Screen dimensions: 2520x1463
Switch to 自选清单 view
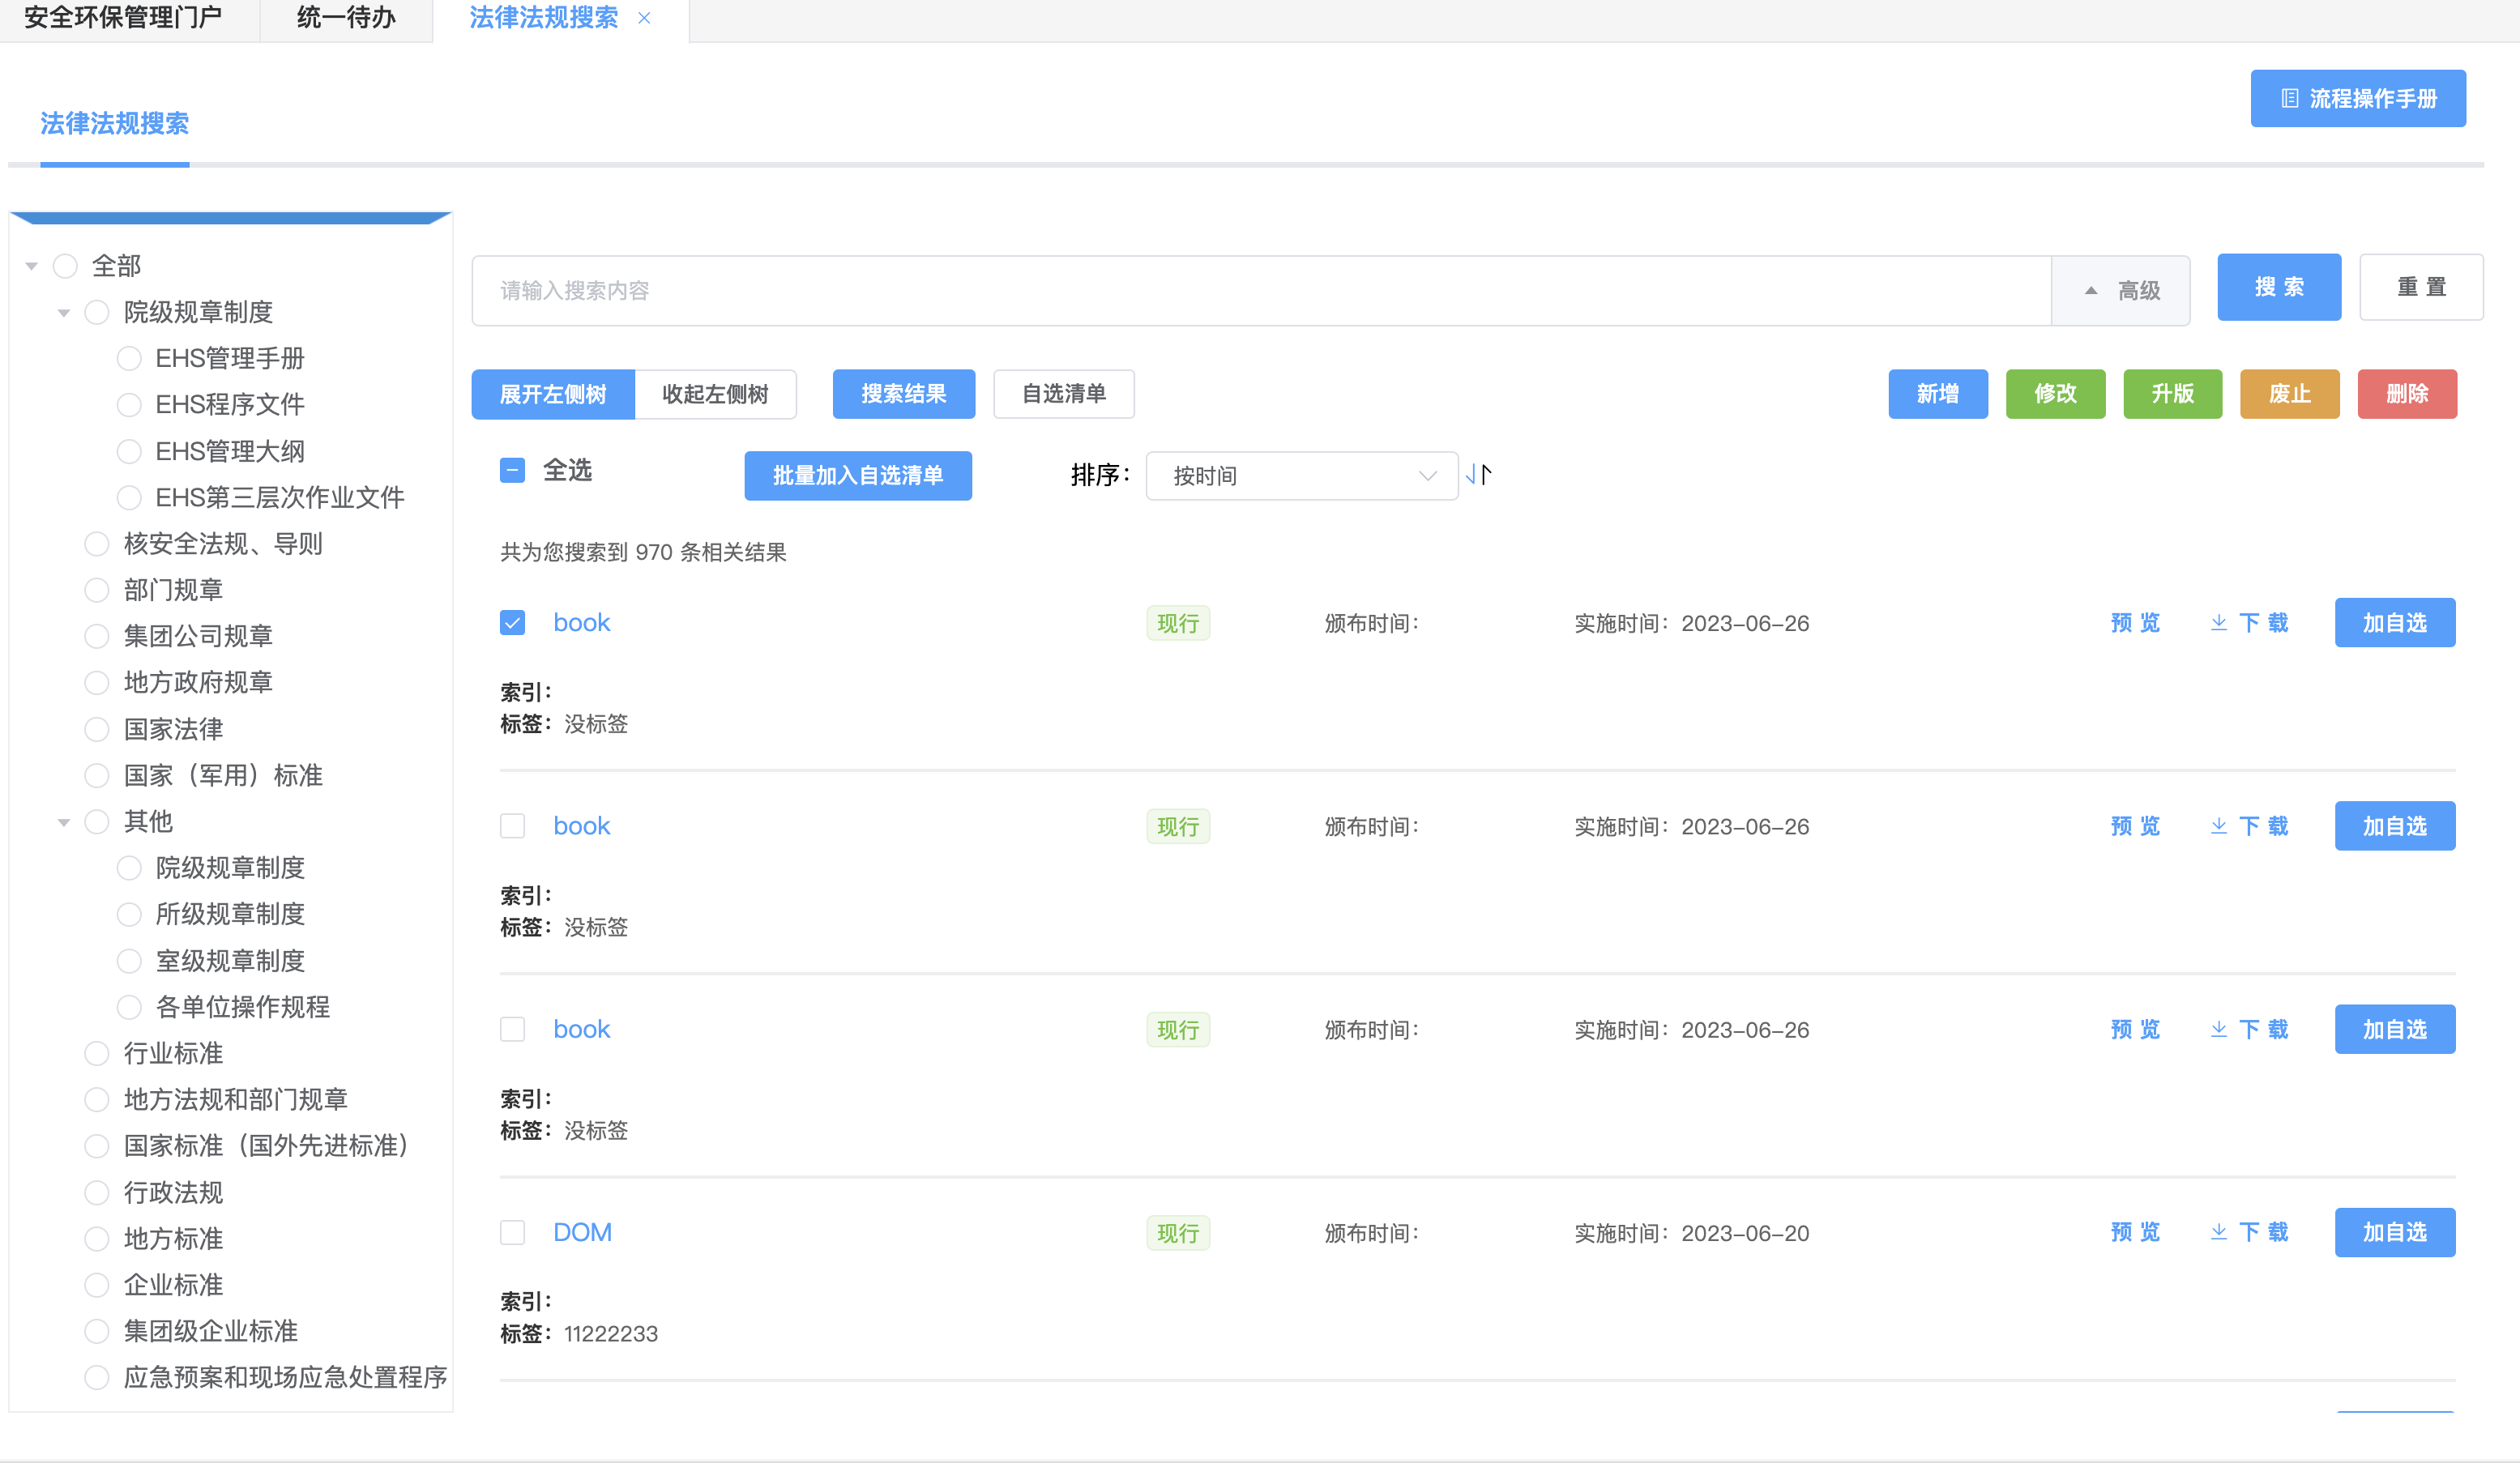click(1064, 394)
